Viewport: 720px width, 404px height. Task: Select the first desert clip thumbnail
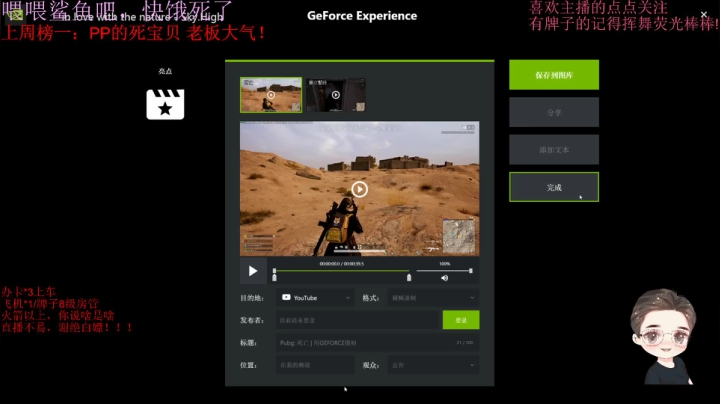tap(271, 95)
